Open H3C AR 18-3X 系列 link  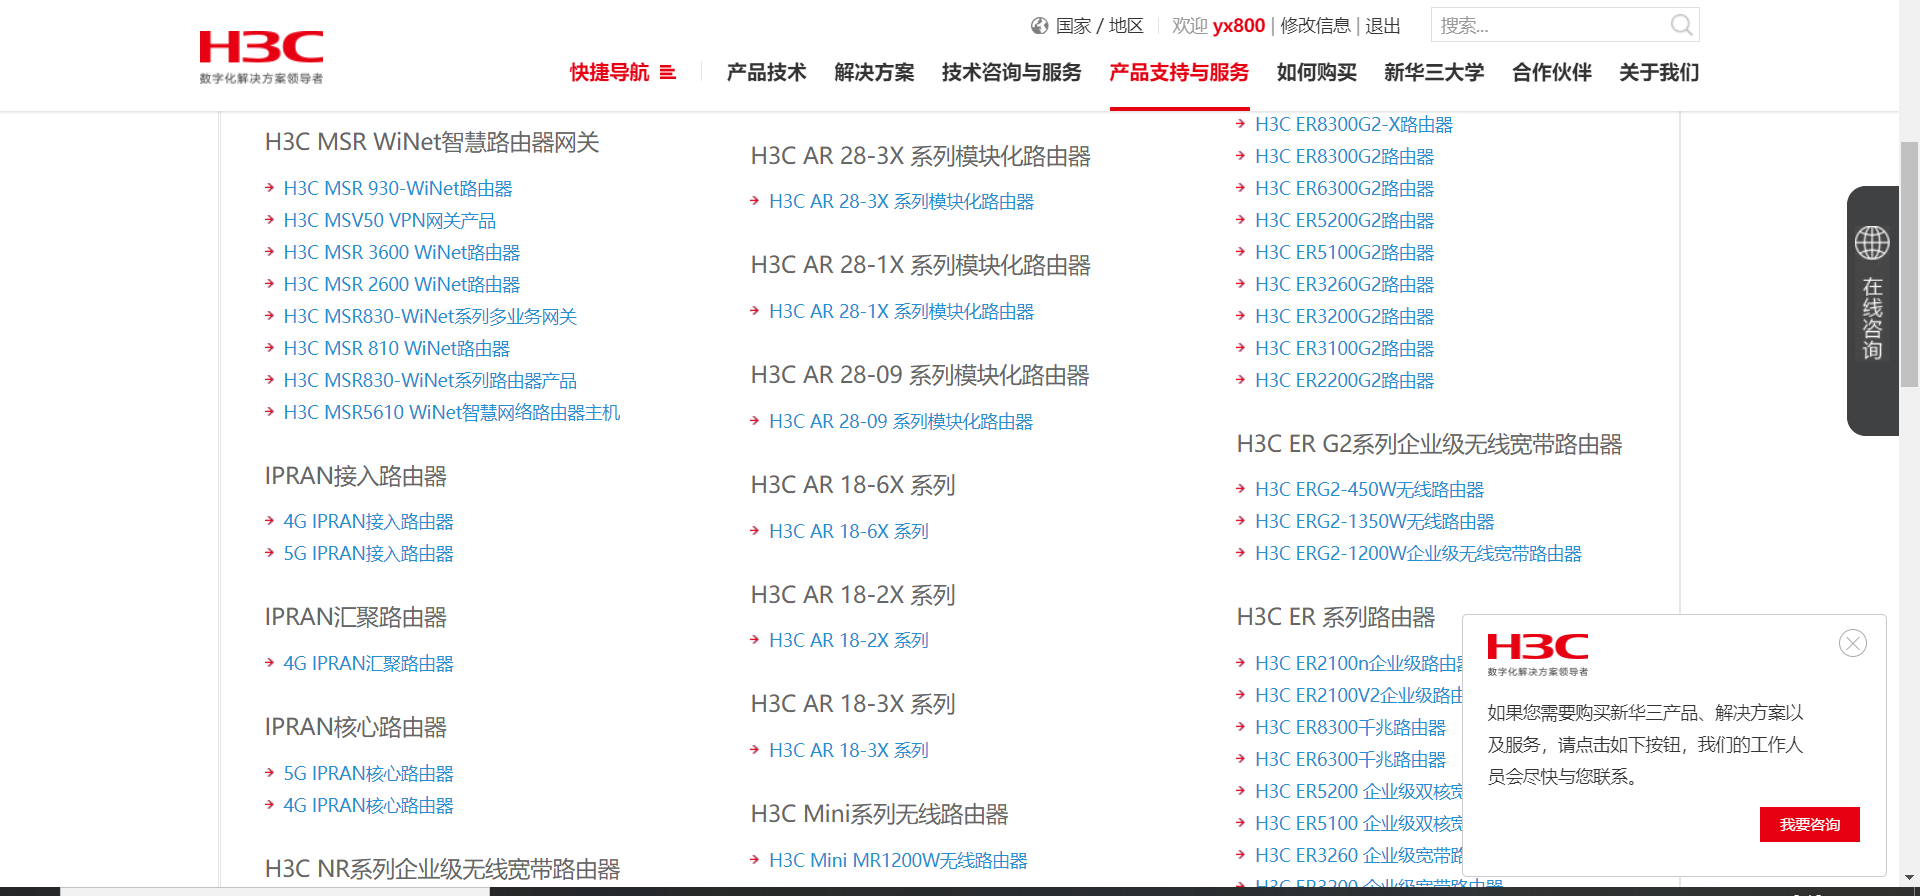click(x=849, y=750)
